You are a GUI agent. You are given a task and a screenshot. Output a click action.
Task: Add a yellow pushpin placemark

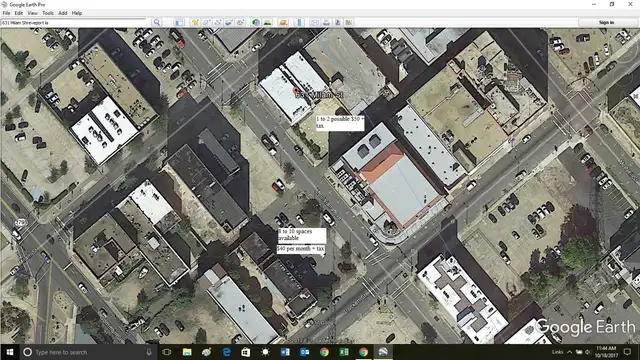pos(195,22)
